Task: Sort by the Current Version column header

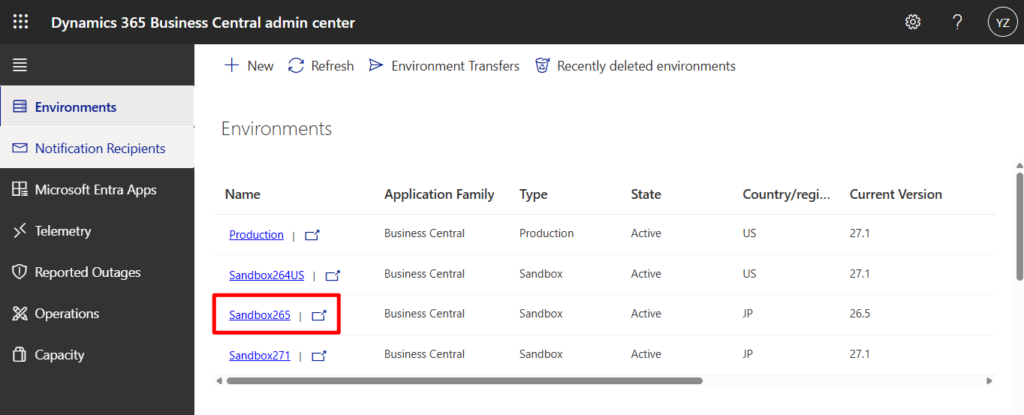Action: 895,194
